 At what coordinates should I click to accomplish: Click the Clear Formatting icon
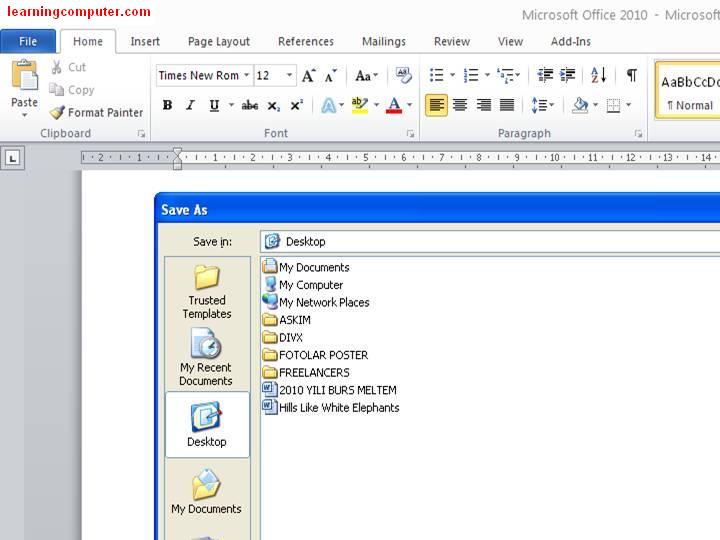[404, 75]
